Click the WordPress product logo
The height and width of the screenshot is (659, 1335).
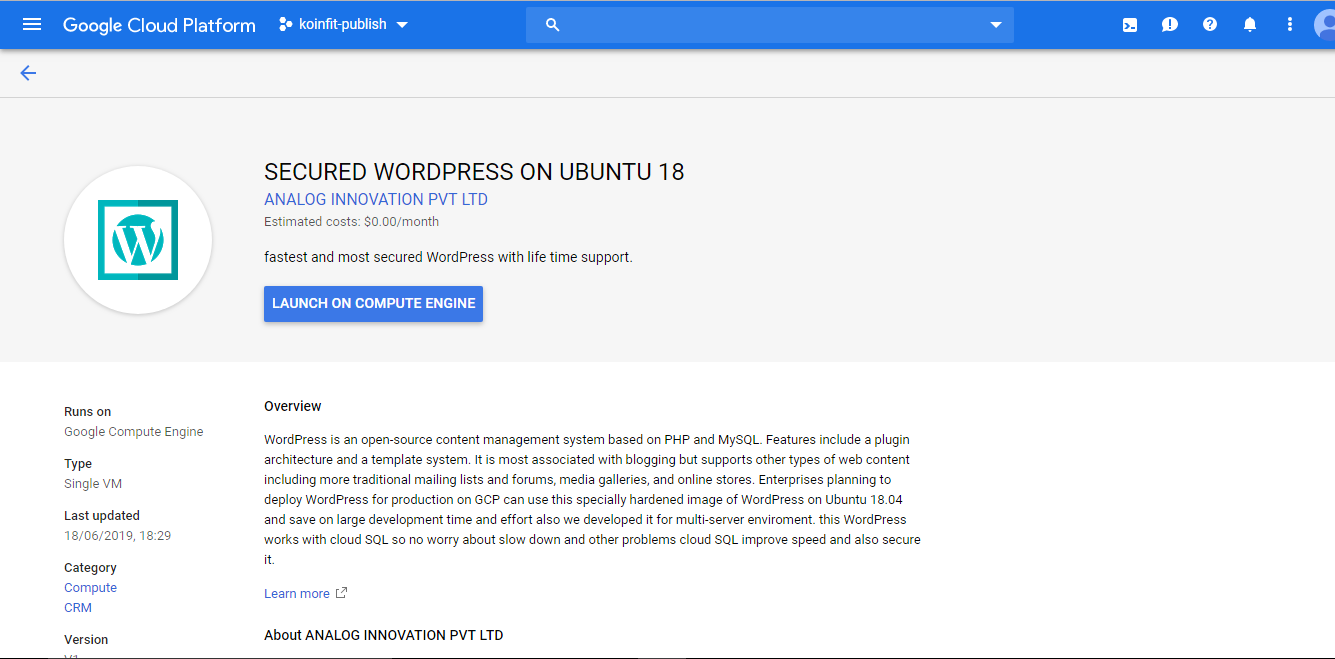click(138, 240)
